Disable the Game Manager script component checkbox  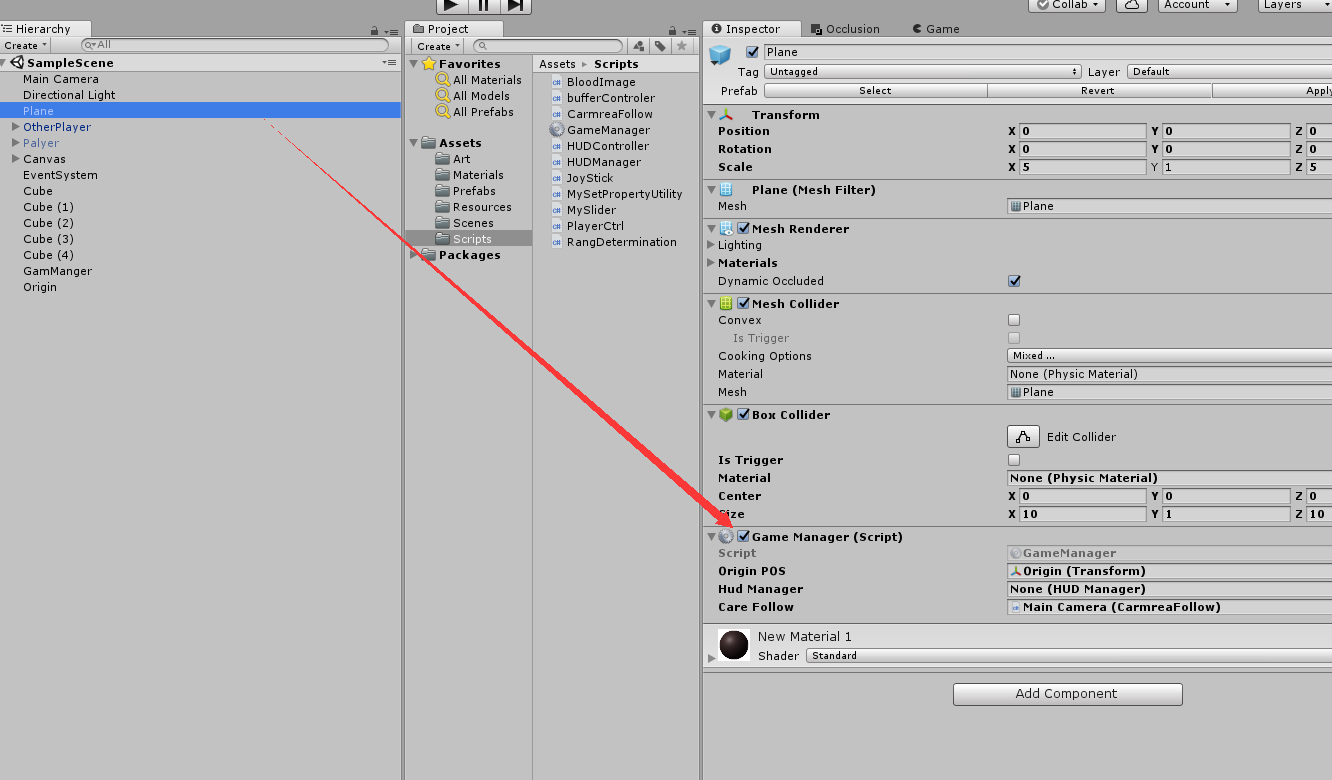(x=742, y=536)
